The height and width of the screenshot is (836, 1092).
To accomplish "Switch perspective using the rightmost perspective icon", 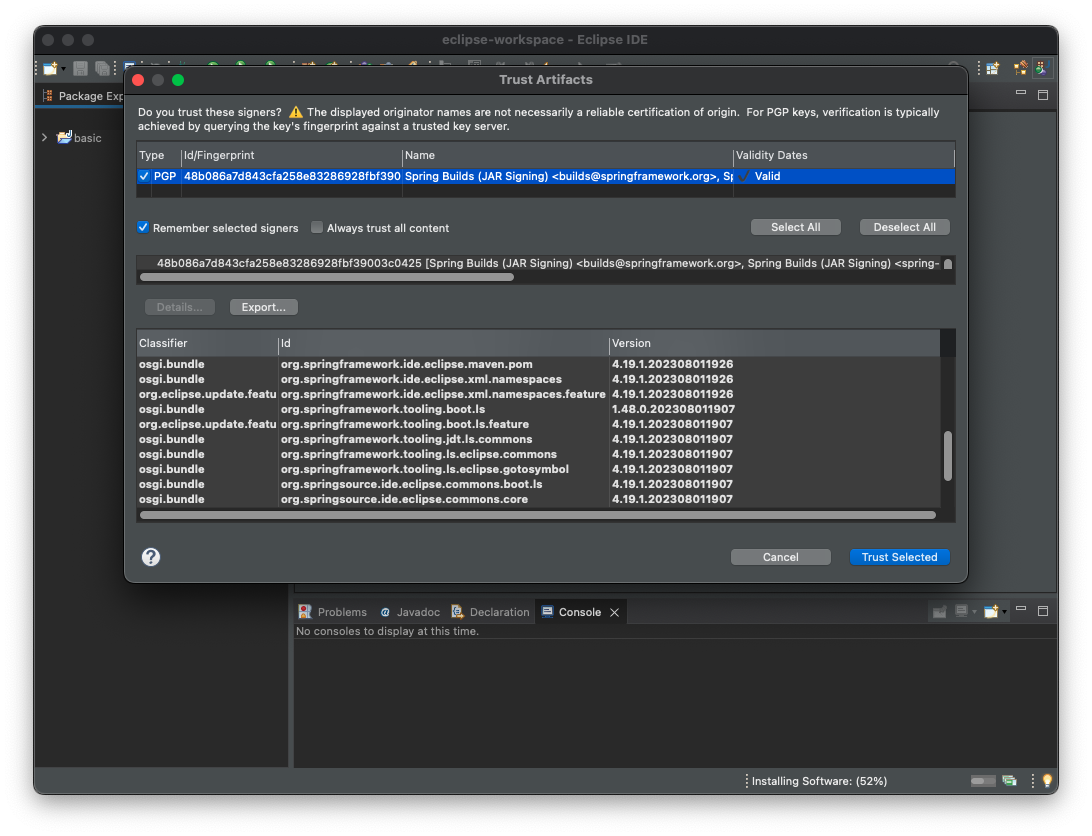I will coord(1042,68).
